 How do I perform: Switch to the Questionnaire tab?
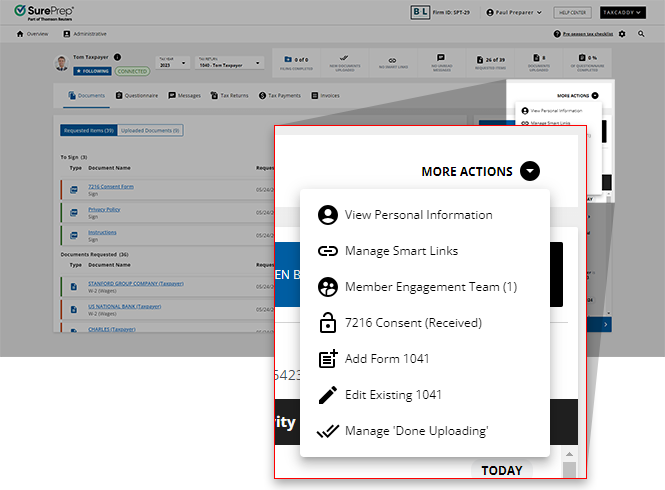tap(137, 95)
